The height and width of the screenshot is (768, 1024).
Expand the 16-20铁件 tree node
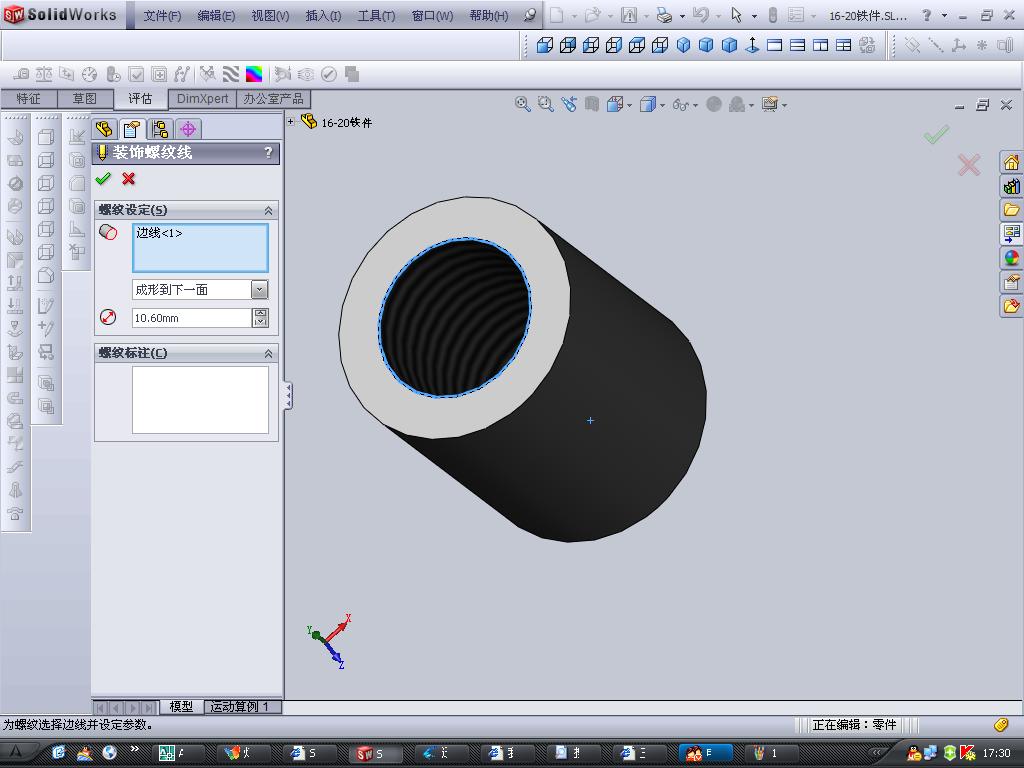point(291,122)
